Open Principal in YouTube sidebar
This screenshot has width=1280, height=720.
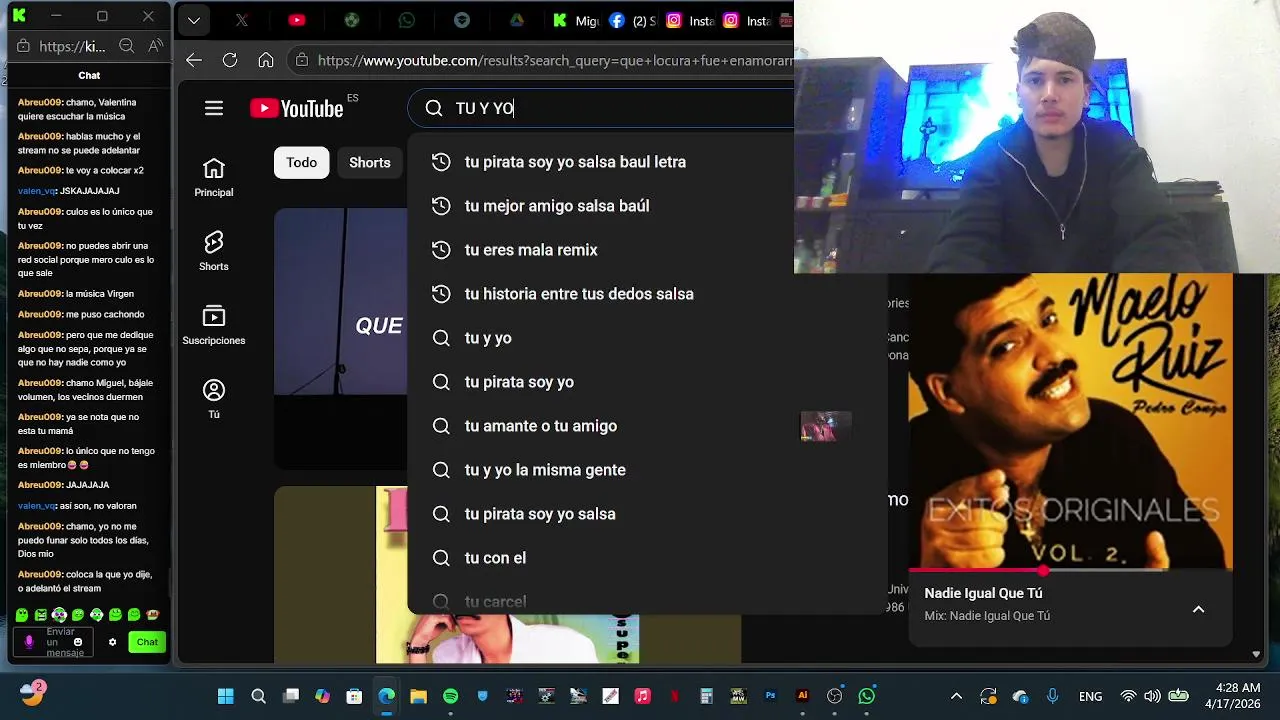click(x=214, y=177)
